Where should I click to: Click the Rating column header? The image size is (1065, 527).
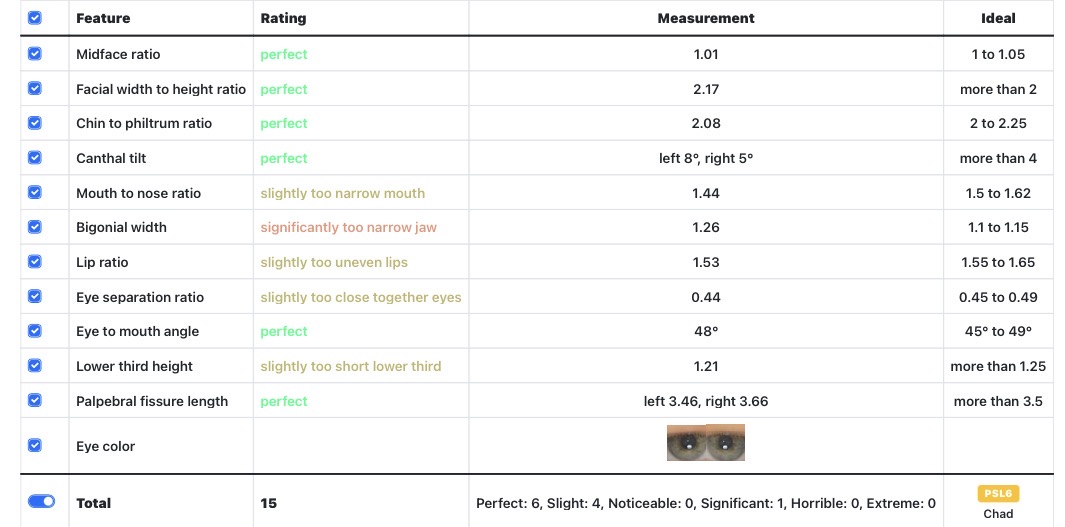click(283, 18)
